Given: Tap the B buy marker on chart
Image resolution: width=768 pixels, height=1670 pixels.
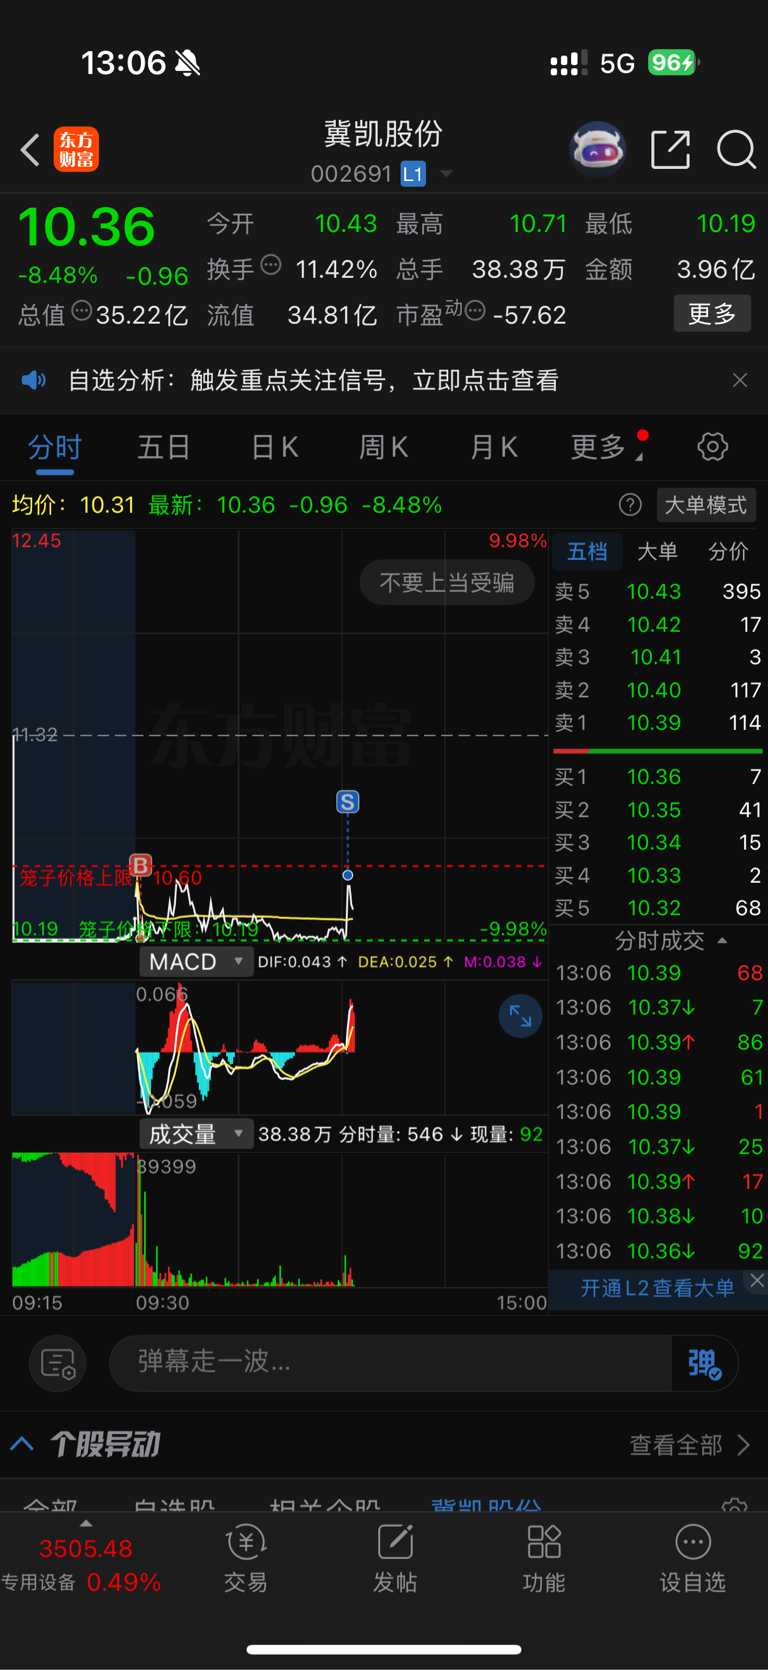Looking at the screenshot, I should (x=141, y=864).
